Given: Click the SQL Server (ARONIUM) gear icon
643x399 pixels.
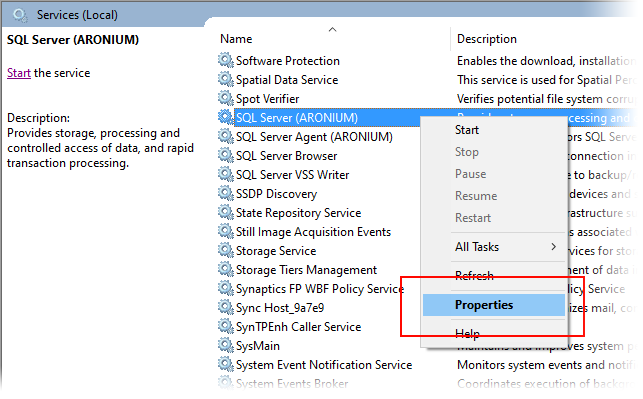Looking at the screenshot, I should (226, 117).
